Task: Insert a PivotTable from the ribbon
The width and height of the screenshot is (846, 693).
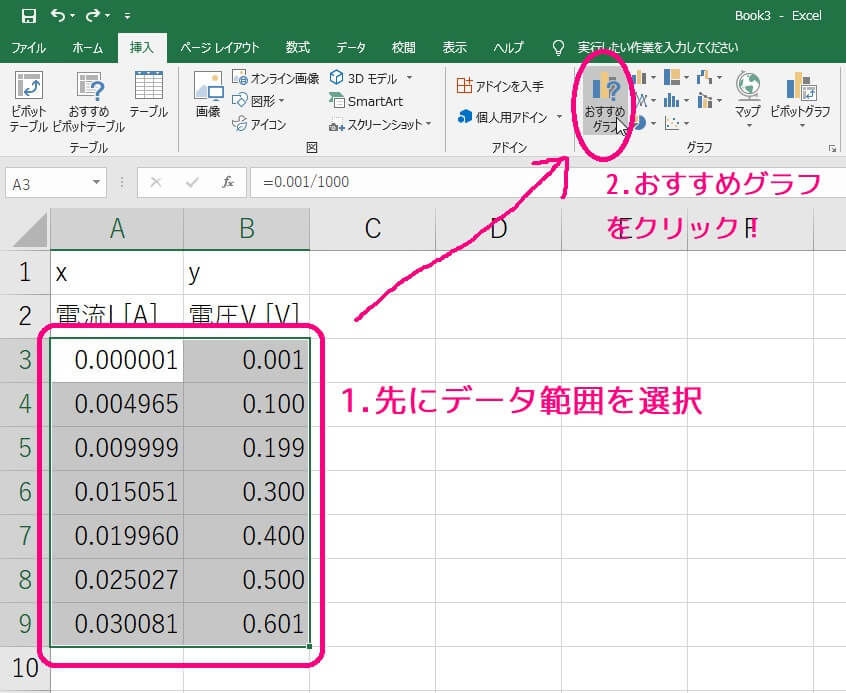Action: click(28, 101)
